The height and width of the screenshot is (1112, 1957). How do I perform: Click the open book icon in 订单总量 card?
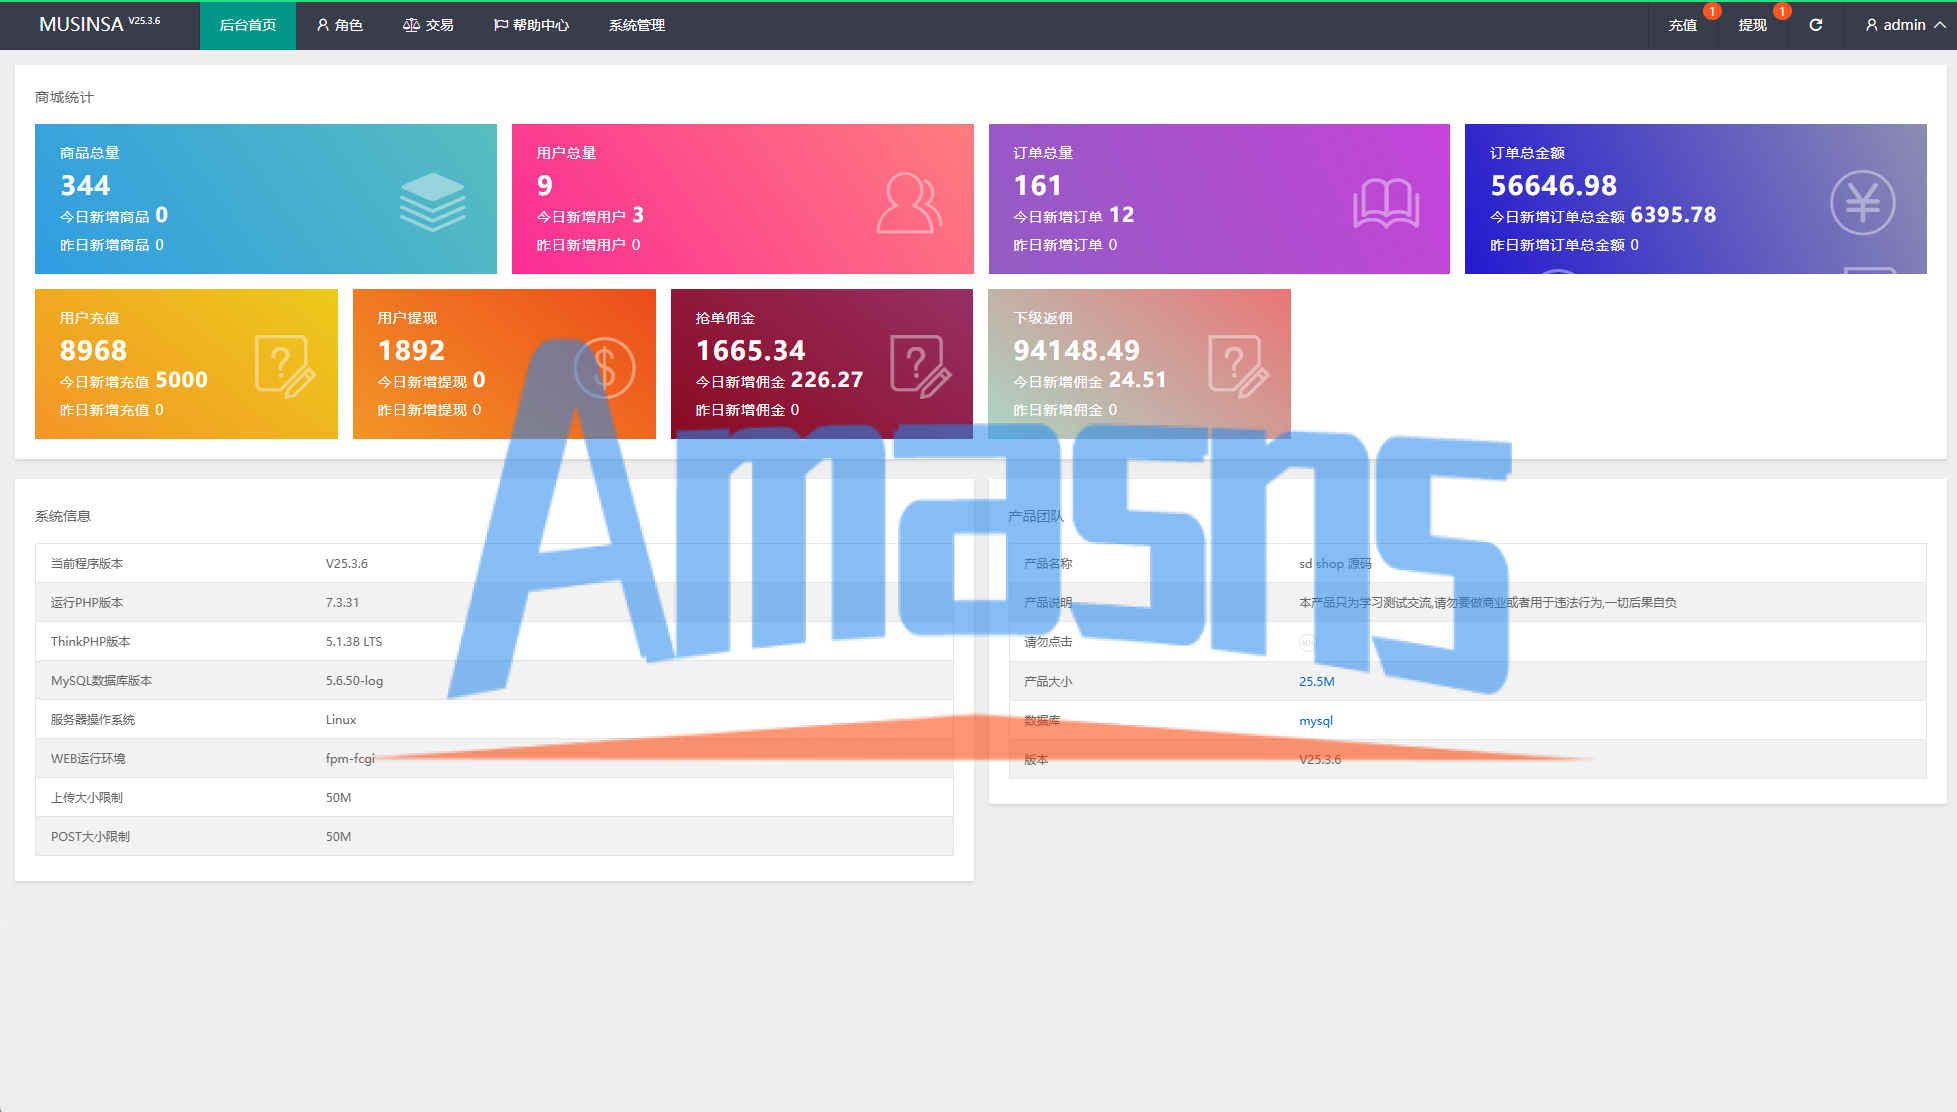tap(1385, 203)
